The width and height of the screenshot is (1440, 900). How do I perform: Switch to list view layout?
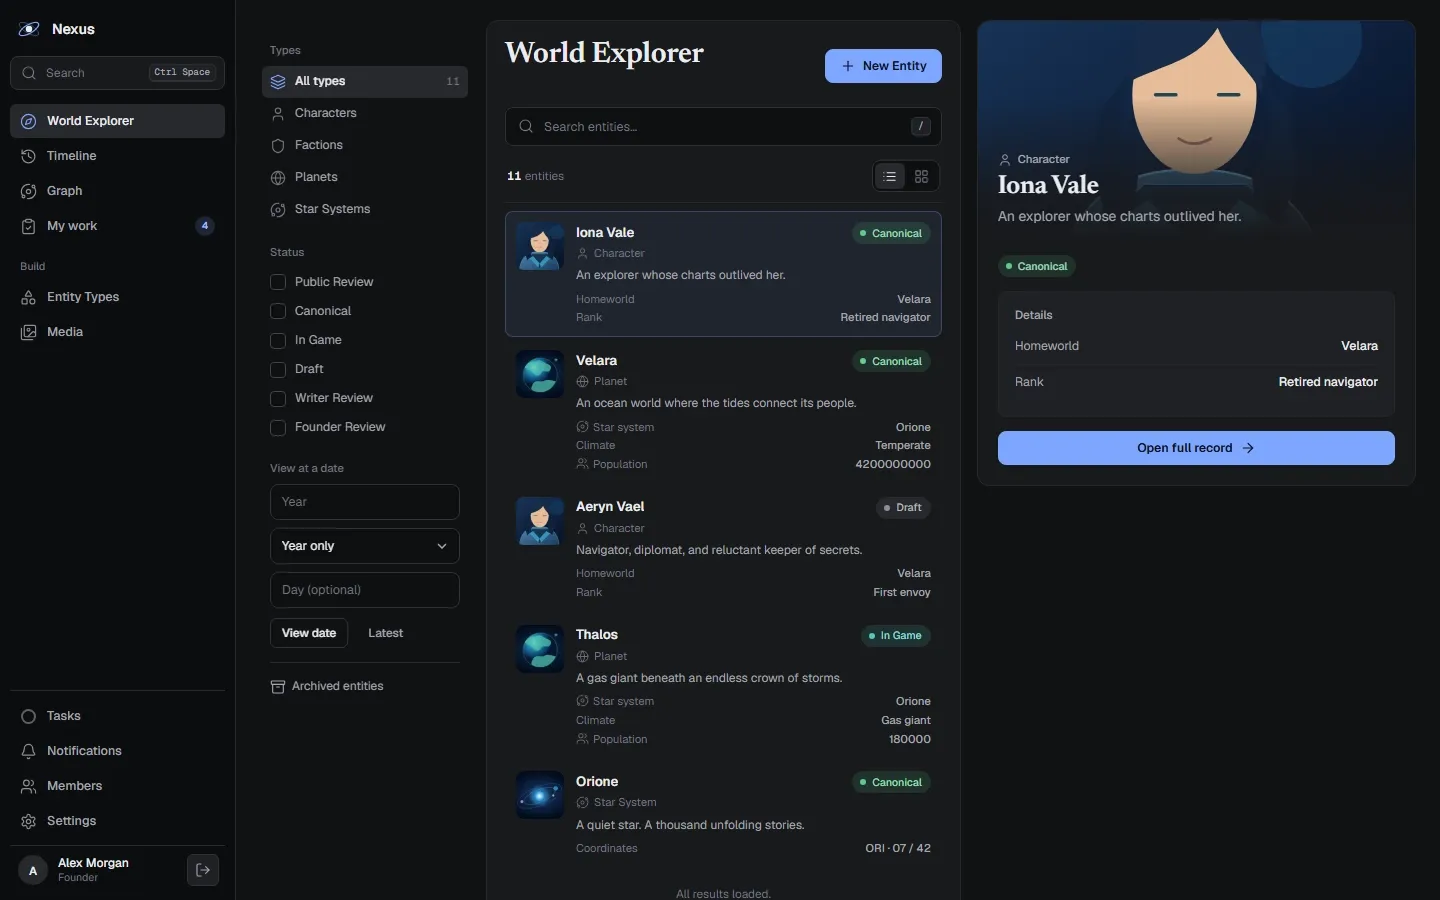(890, 176)
